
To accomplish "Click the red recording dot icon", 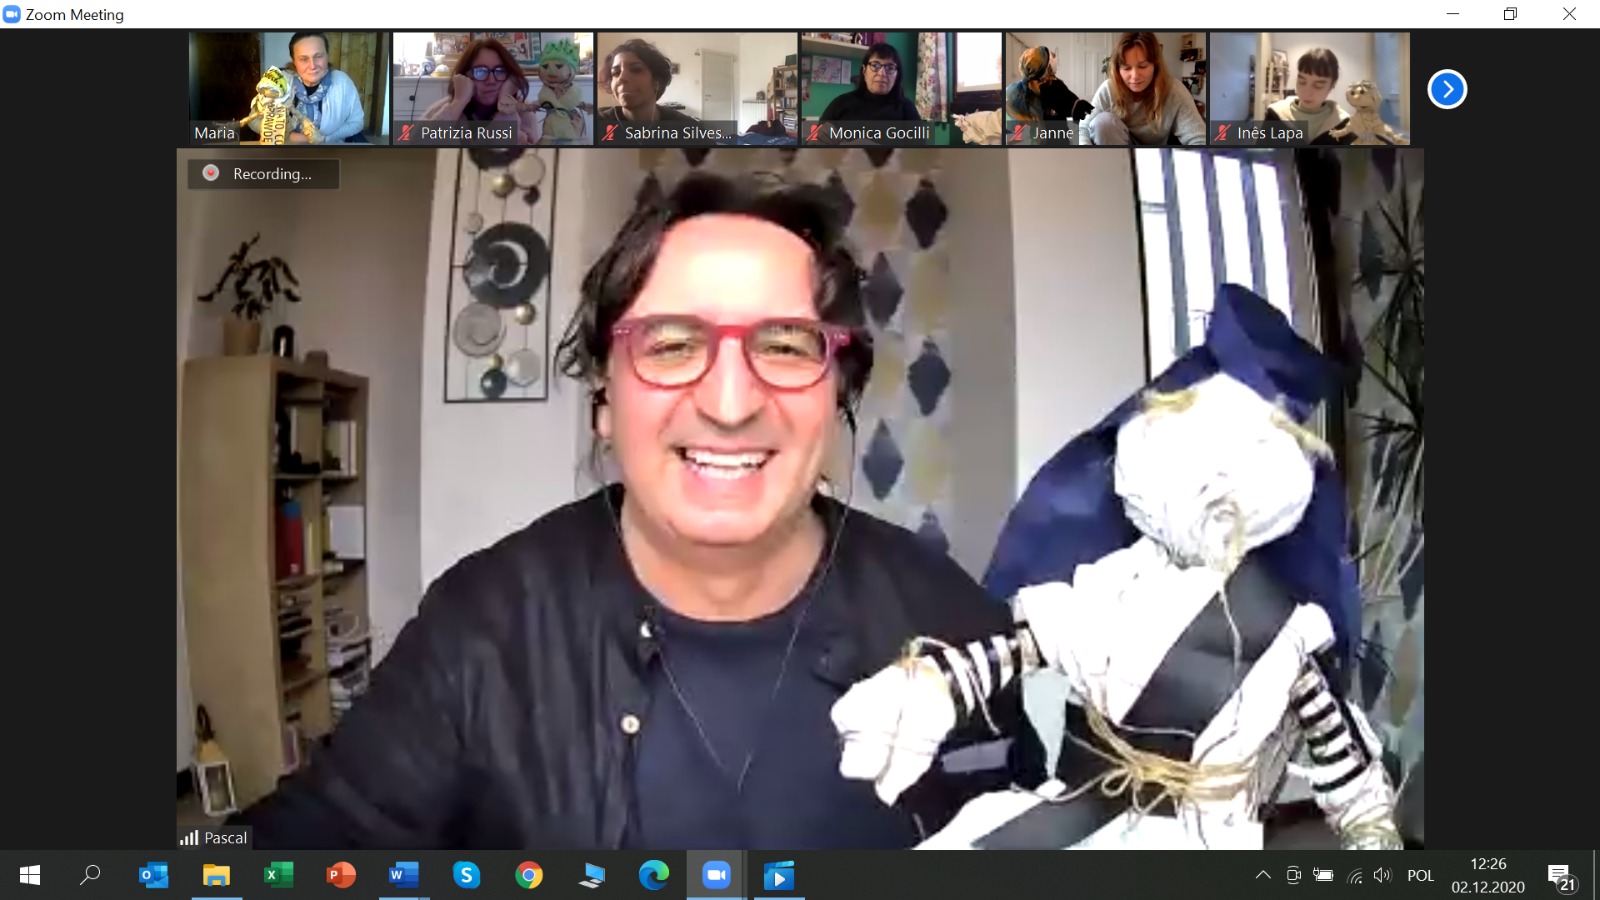I will tap(211, 173).
